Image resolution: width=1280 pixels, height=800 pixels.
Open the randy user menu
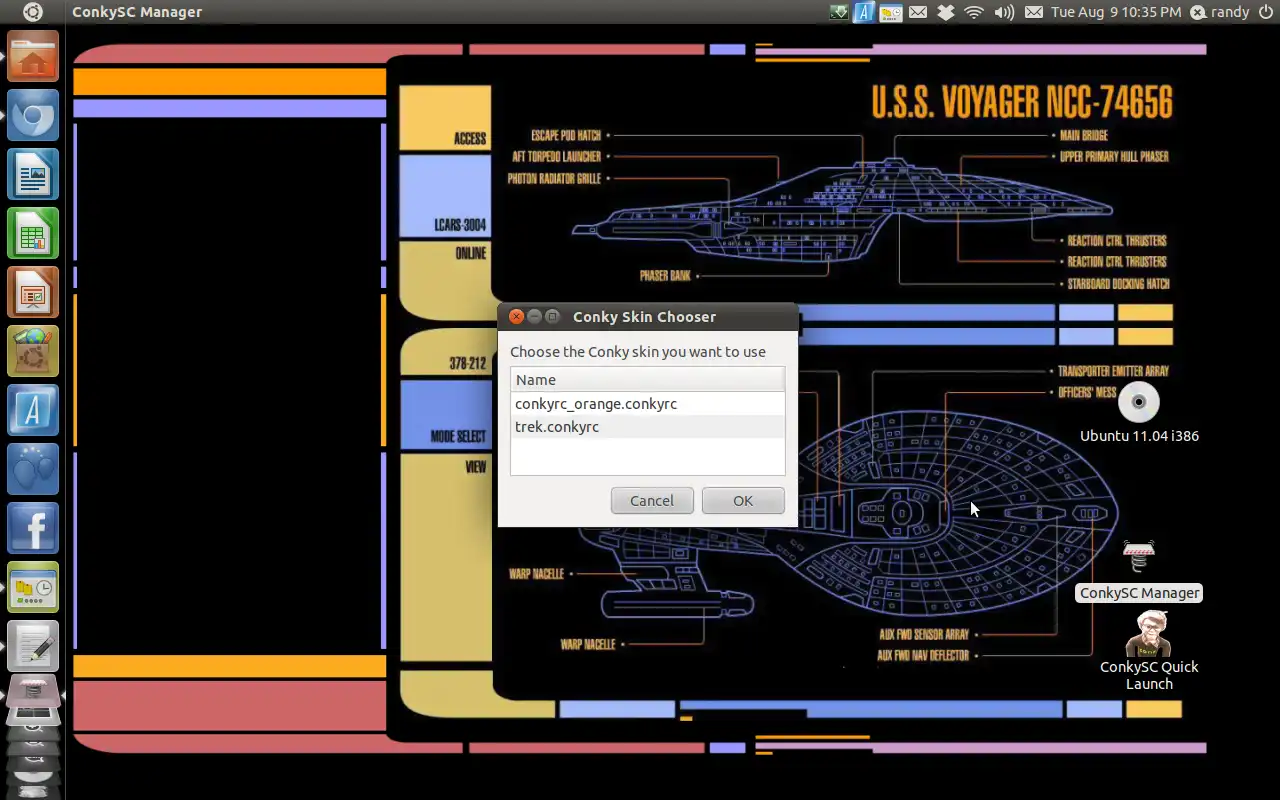tap(1219, 12)
